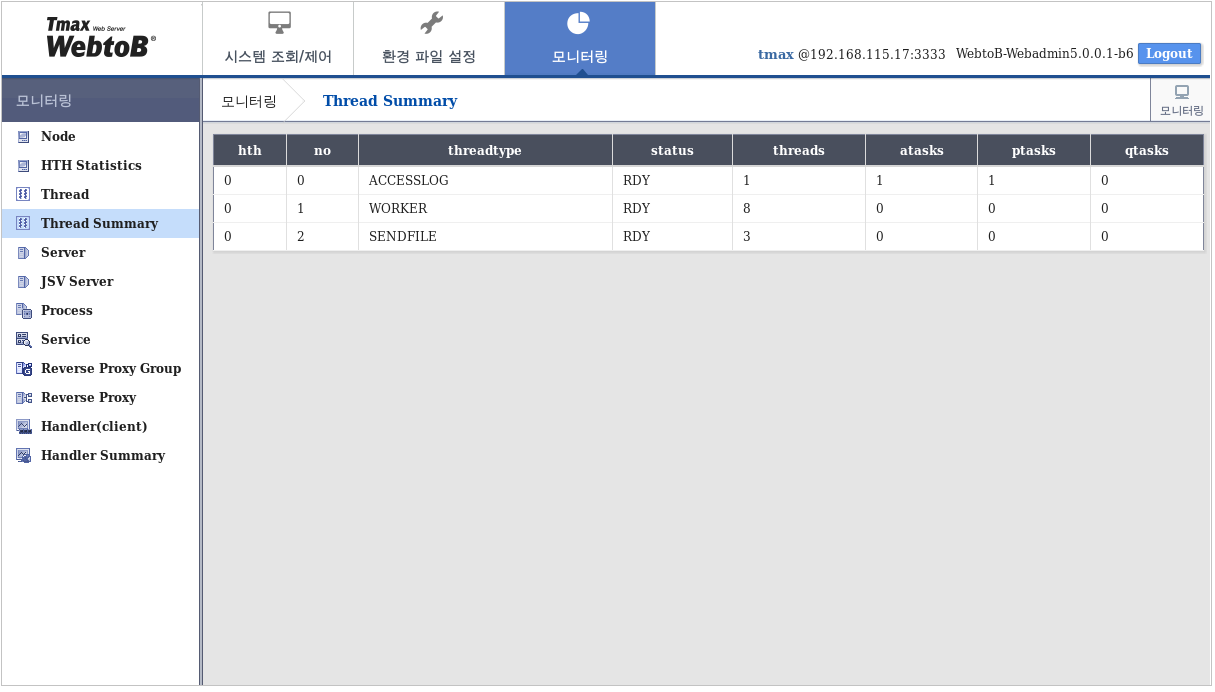Click the Thread Summary sidebar icon

pyautogui.click(x=24, y=224)
